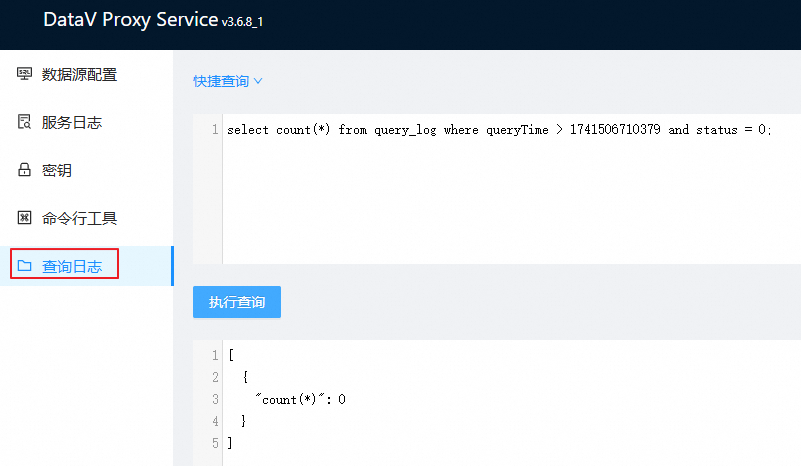The image size is (801, 466).
Task: Click the 执行查询 button
Action: tap(237, 302)
